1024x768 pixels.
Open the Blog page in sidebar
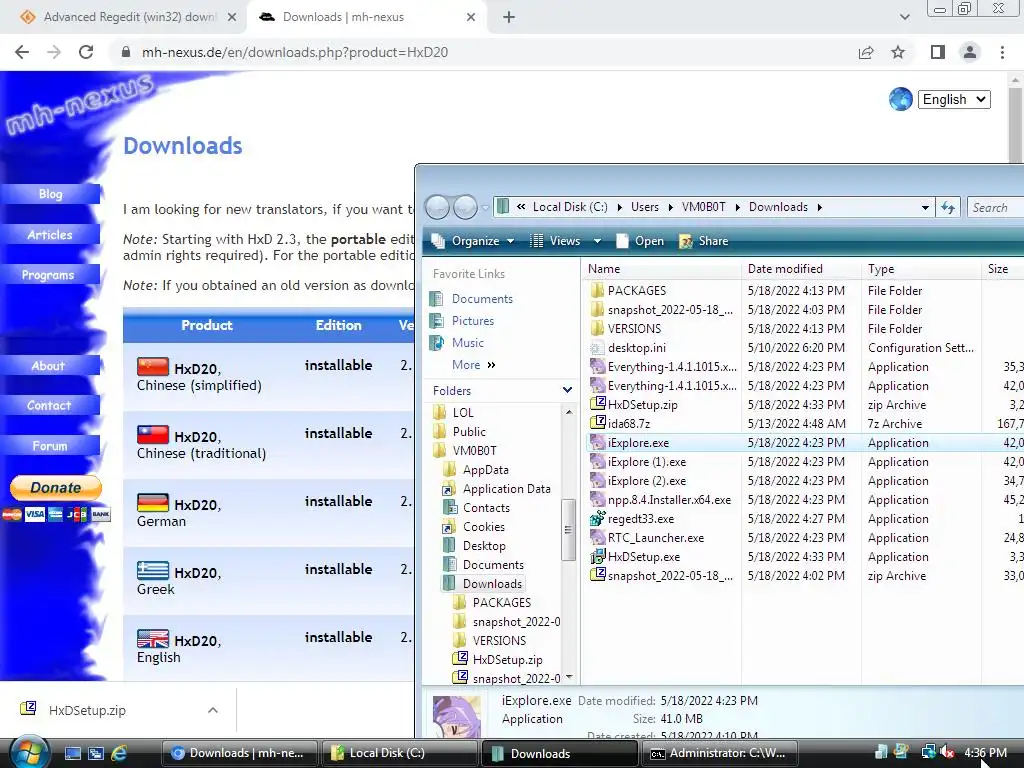(50, 194)
